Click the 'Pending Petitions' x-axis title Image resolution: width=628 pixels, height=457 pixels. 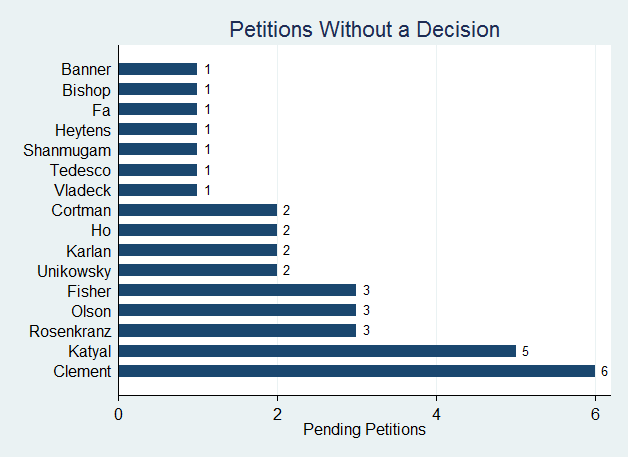tap(364, 430)
